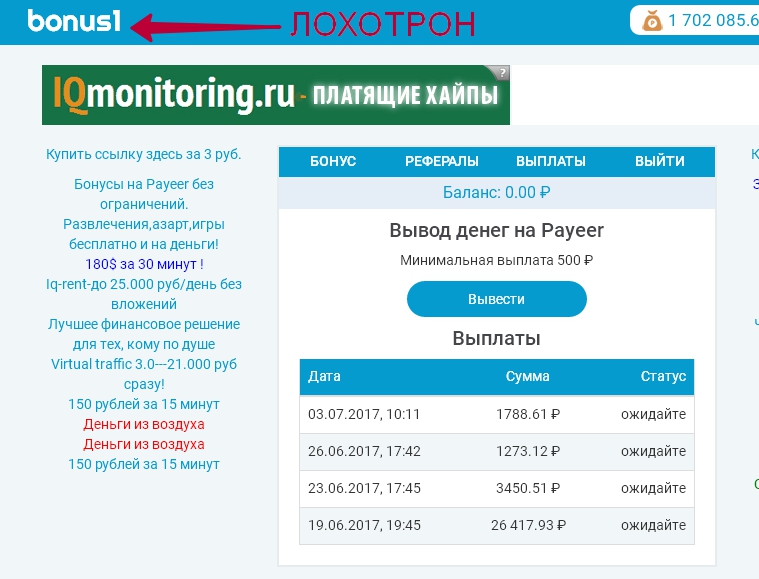The width and height of the screenshot is (759, 579).
Task: Click the 'Virtual traffic 3.0---21.000 руб сразу!' link
Action: coord(144,374)
